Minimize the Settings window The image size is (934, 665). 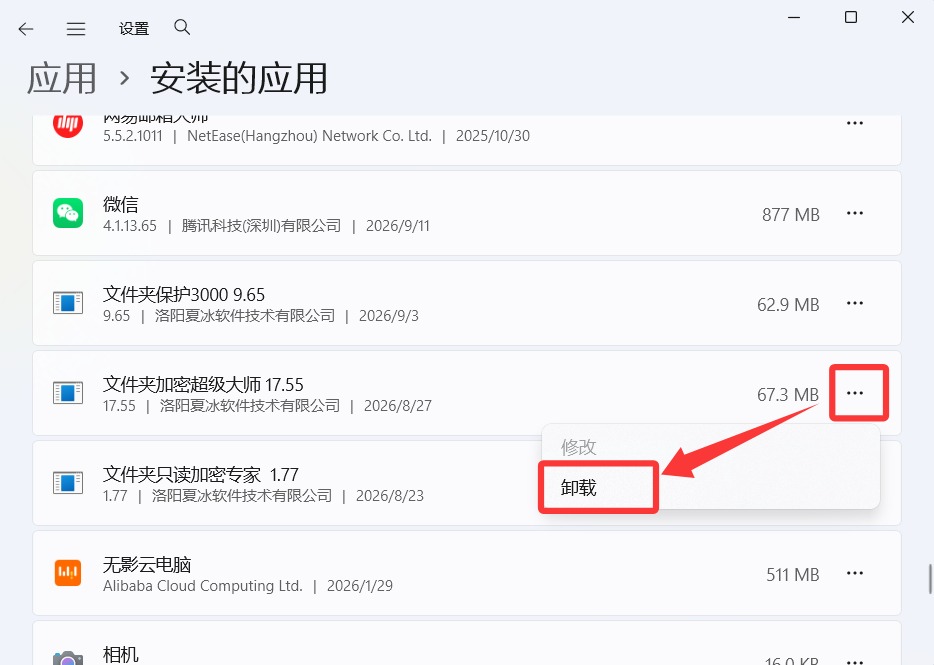(794, 17)
